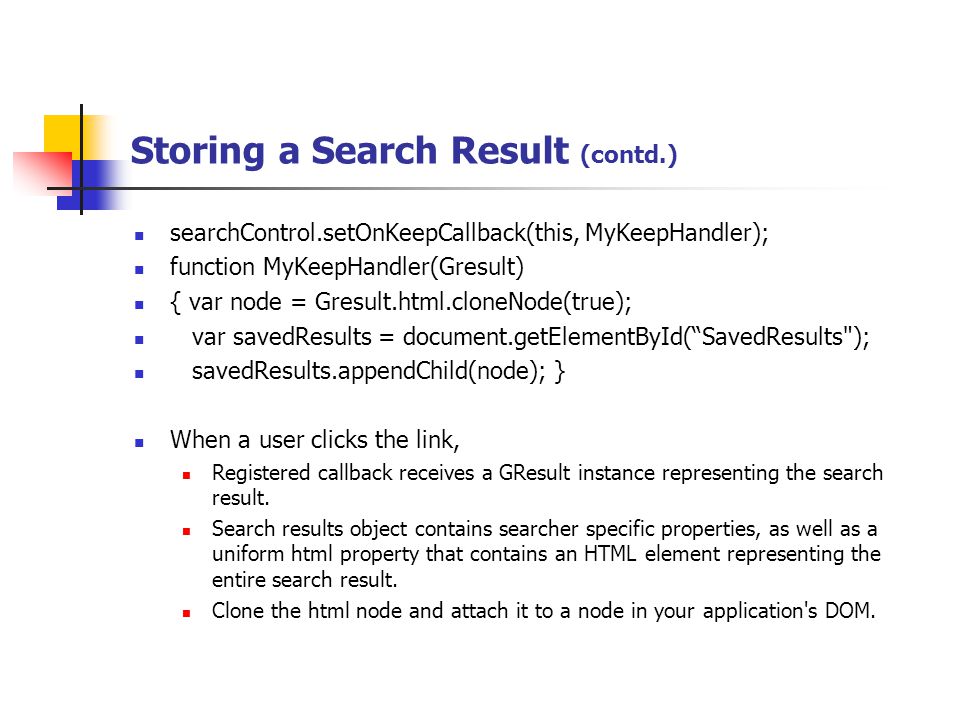Click the 'savedResults.appendChild(node); }' line
The width and height of the screenshot is (960, 720).
pos(378,371)
